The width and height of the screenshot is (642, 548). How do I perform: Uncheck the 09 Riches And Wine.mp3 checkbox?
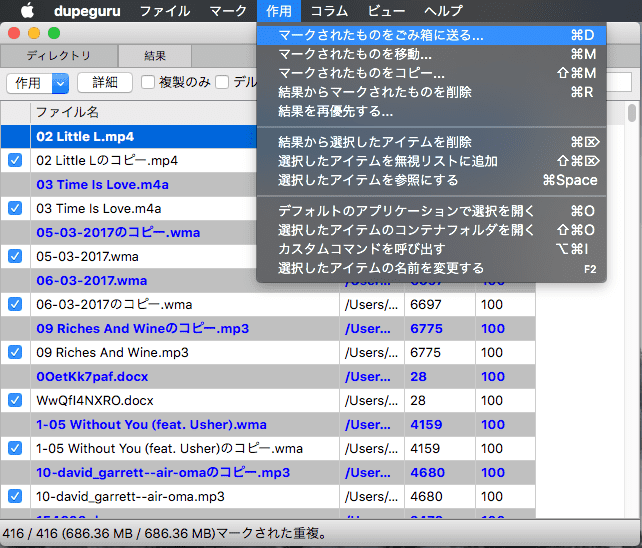tap(15, 352)
